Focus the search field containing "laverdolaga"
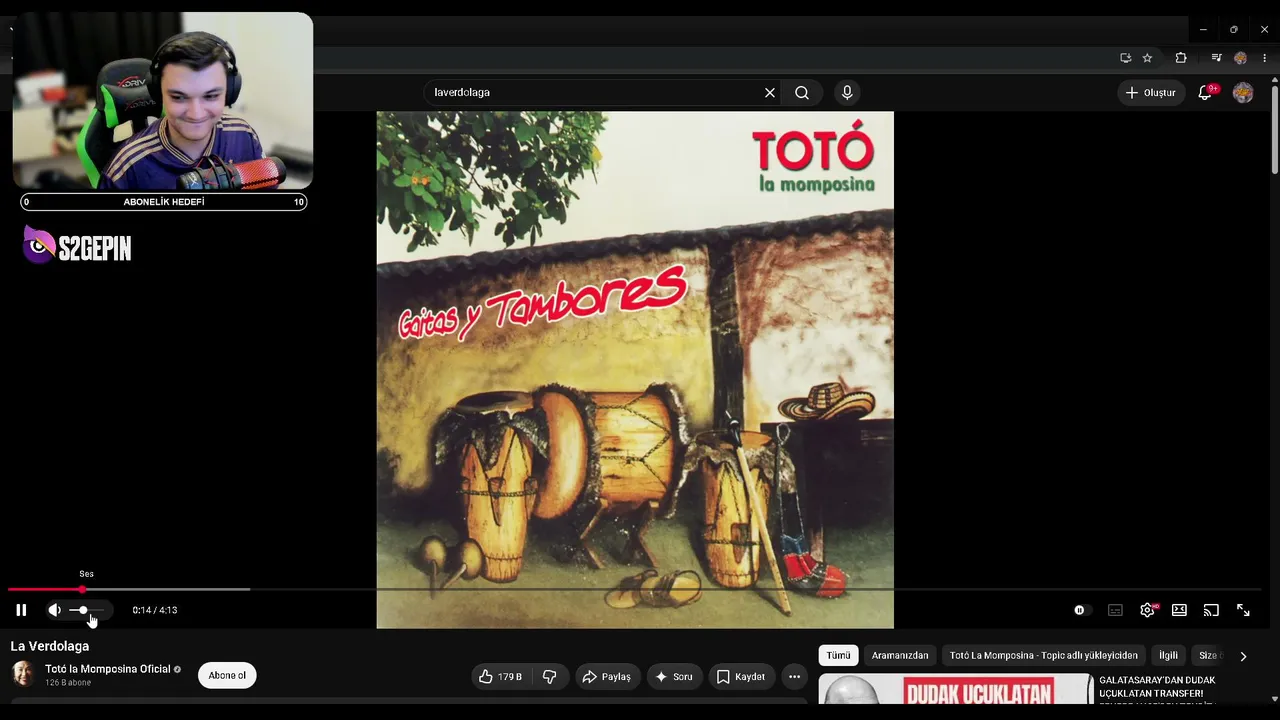The width and height of the screenshot is (1280, 720). click(595, 92)
